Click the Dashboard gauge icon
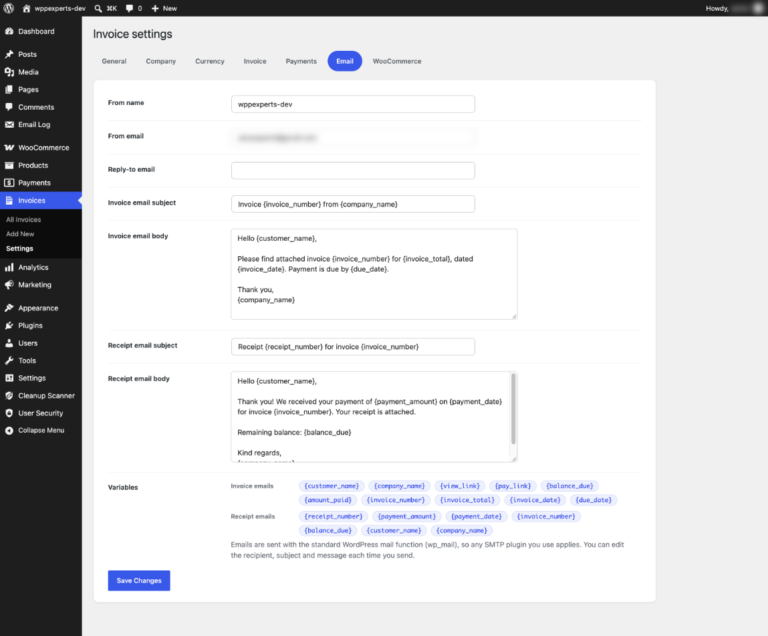The height and width of the screenshot is (636, 768). click(9, 31)
